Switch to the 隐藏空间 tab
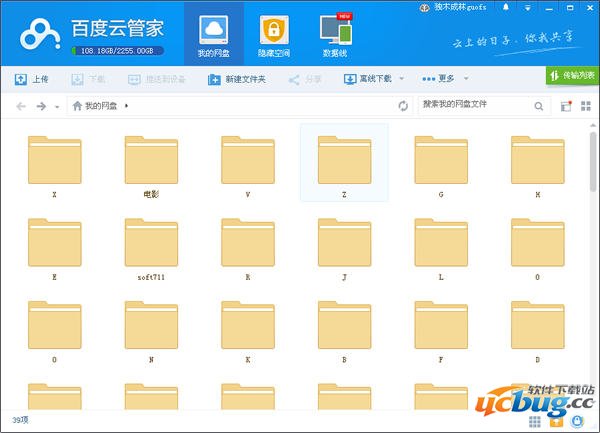Viewport: 600px width, 433px height. point(274,35)
